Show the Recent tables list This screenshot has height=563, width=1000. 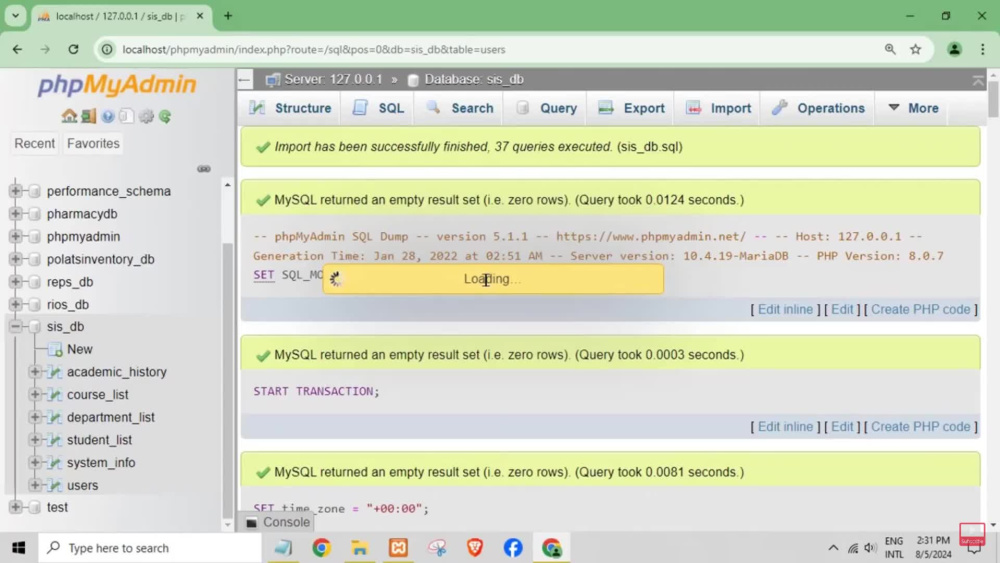[34, 143]
